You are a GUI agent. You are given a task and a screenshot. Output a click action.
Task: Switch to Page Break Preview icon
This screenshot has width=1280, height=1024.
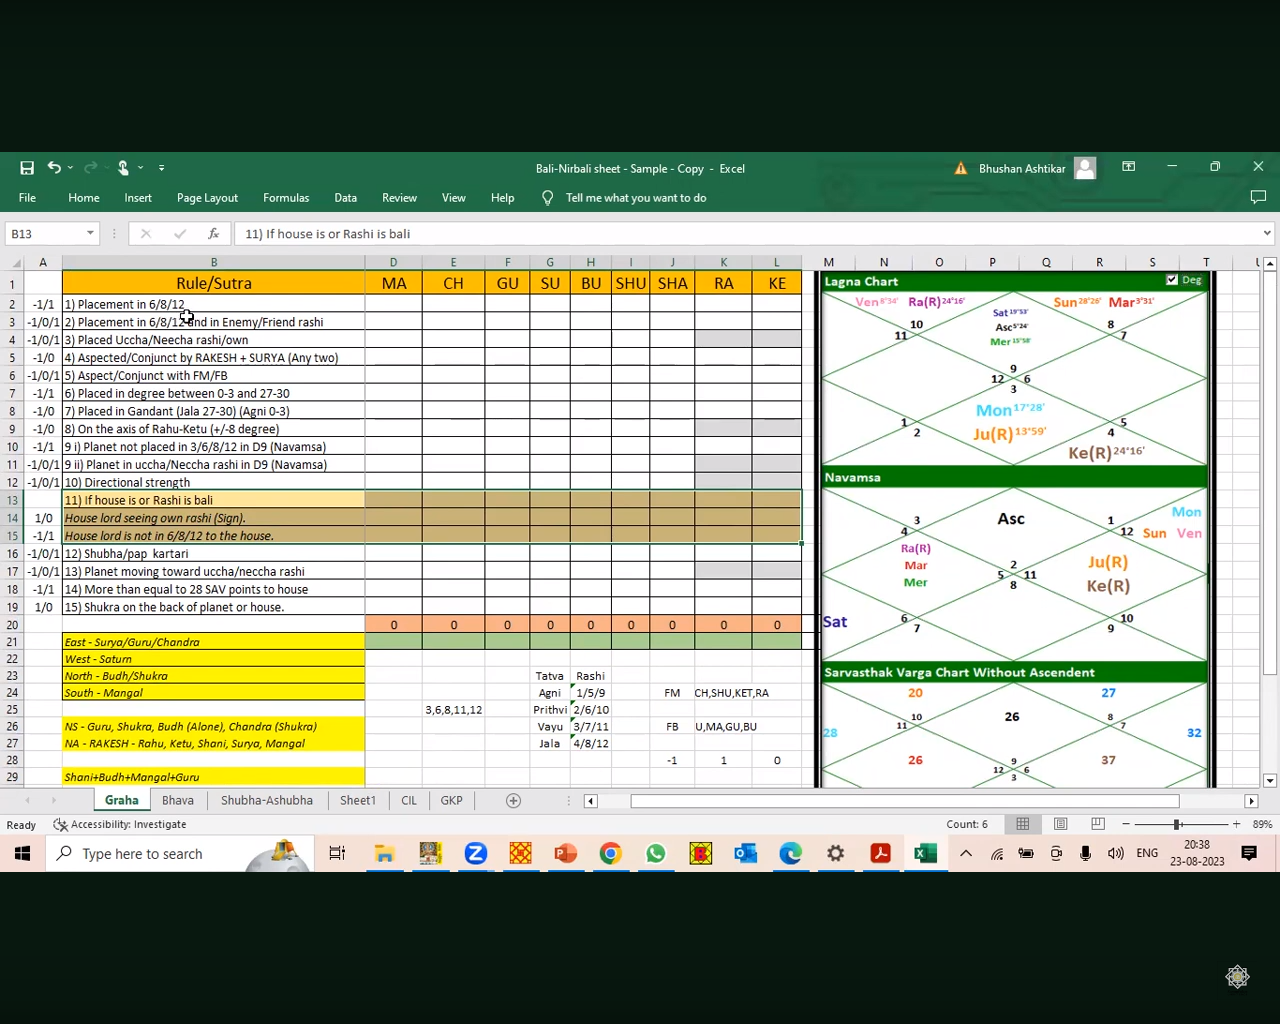click(x=1098, y=824)
